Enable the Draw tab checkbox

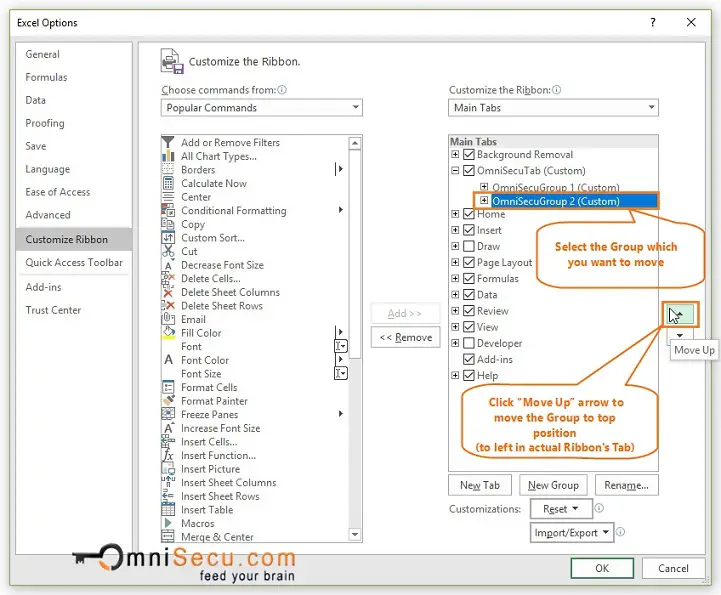pyautogui.click(x=469, y=246)
